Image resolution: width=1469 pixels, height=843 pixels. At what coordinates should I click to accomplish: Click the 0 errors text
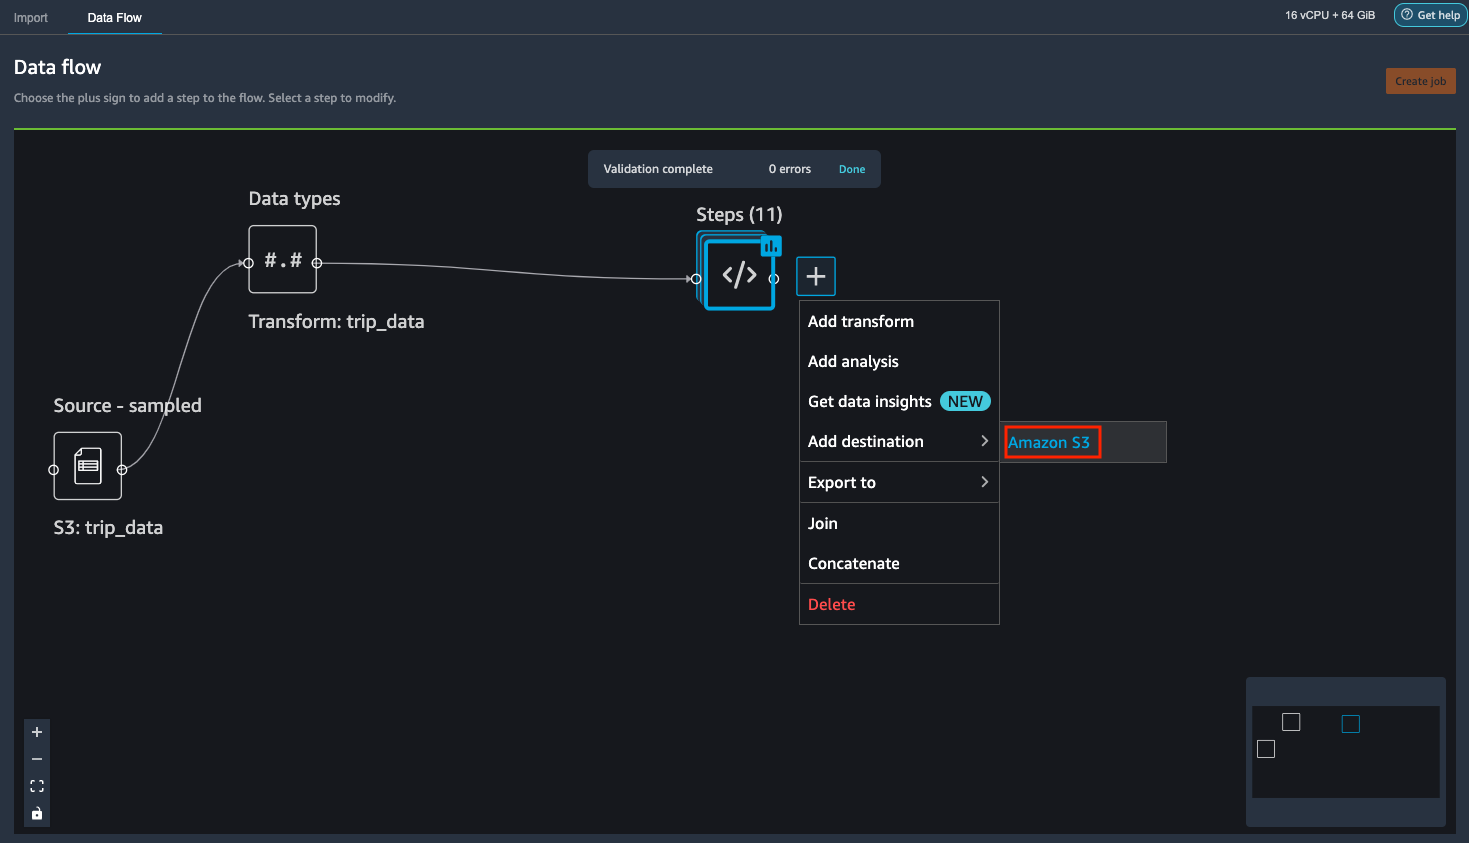click(790, 169)
